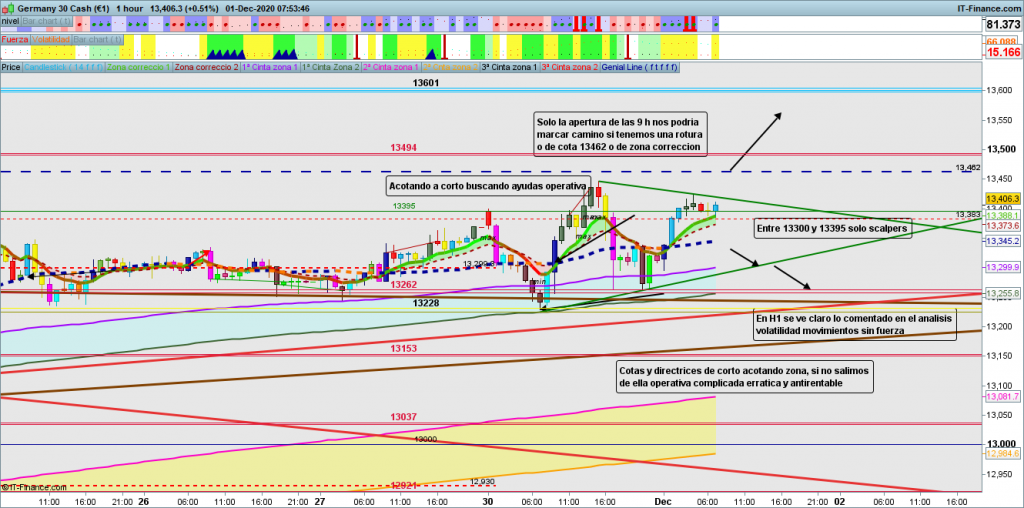Click the 1ª Cinta Zona 2 label
Viewport: 1024px width, 508px height.
point(330,67)
